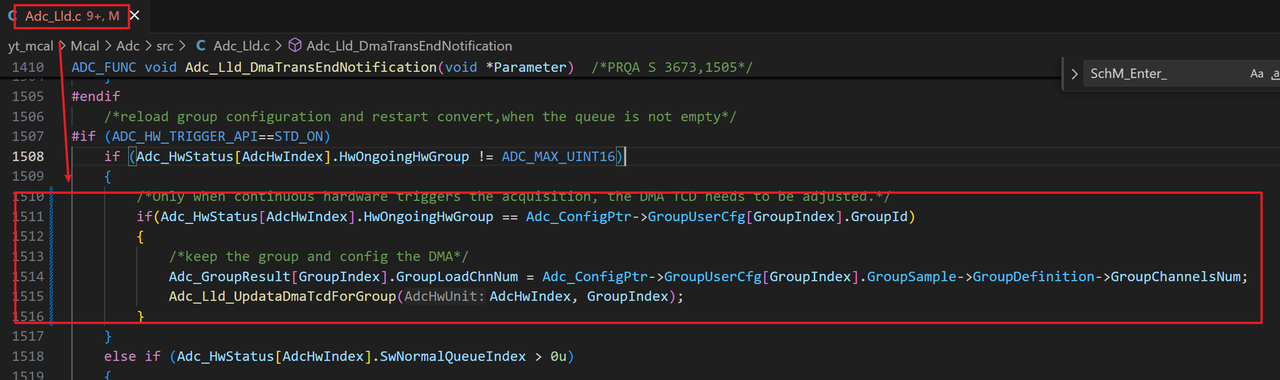
Task: Click Adc_Lld_UpdataDmaTcdForGroup function call
Action: (283, 296)
